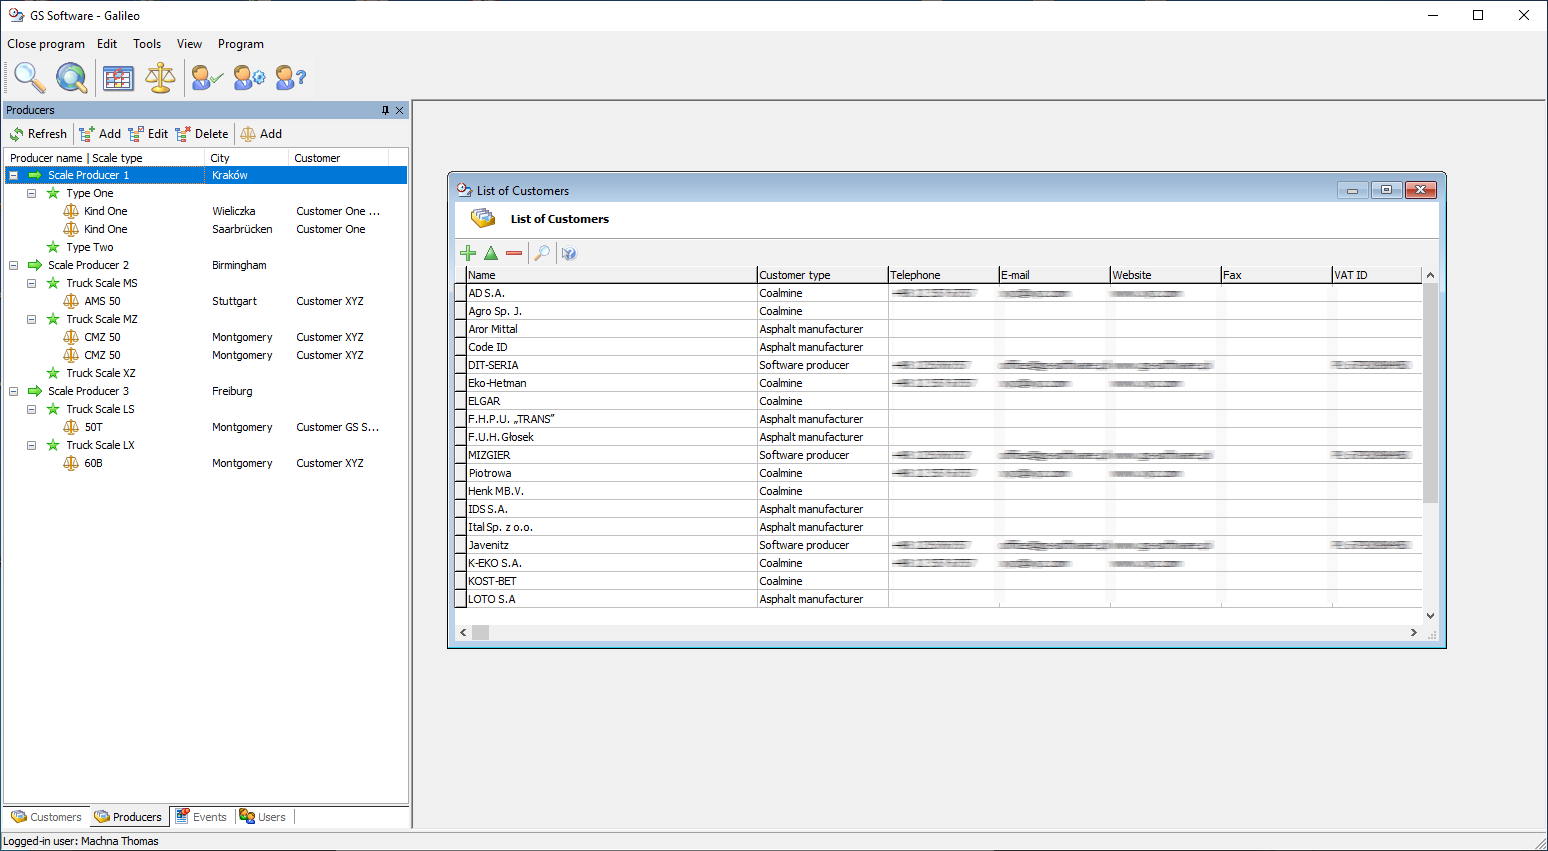Collapse the Truck Scale MS node
The image size is (1548, 851).
(32, 284)
